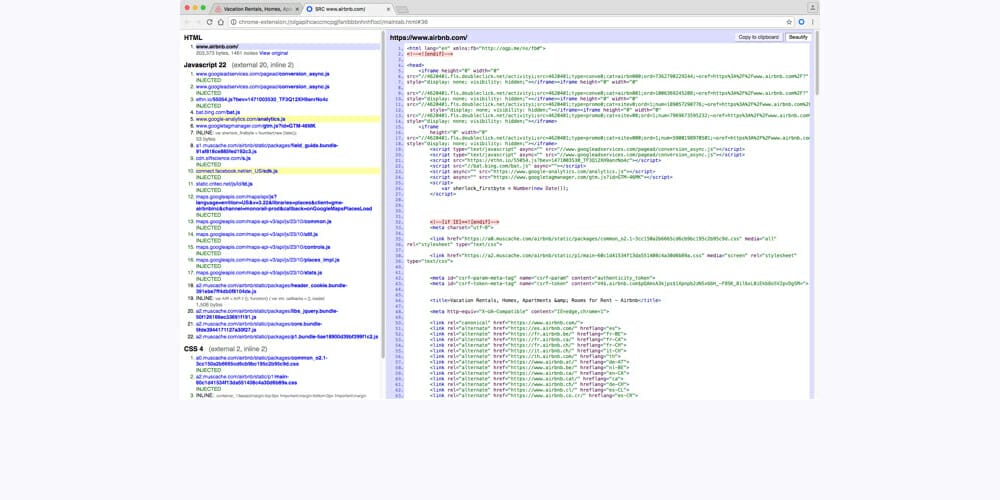Click the CSS 4 section heading
Image resolution: width=1000 pixels, height=500 pixels.
click(194, 349)
